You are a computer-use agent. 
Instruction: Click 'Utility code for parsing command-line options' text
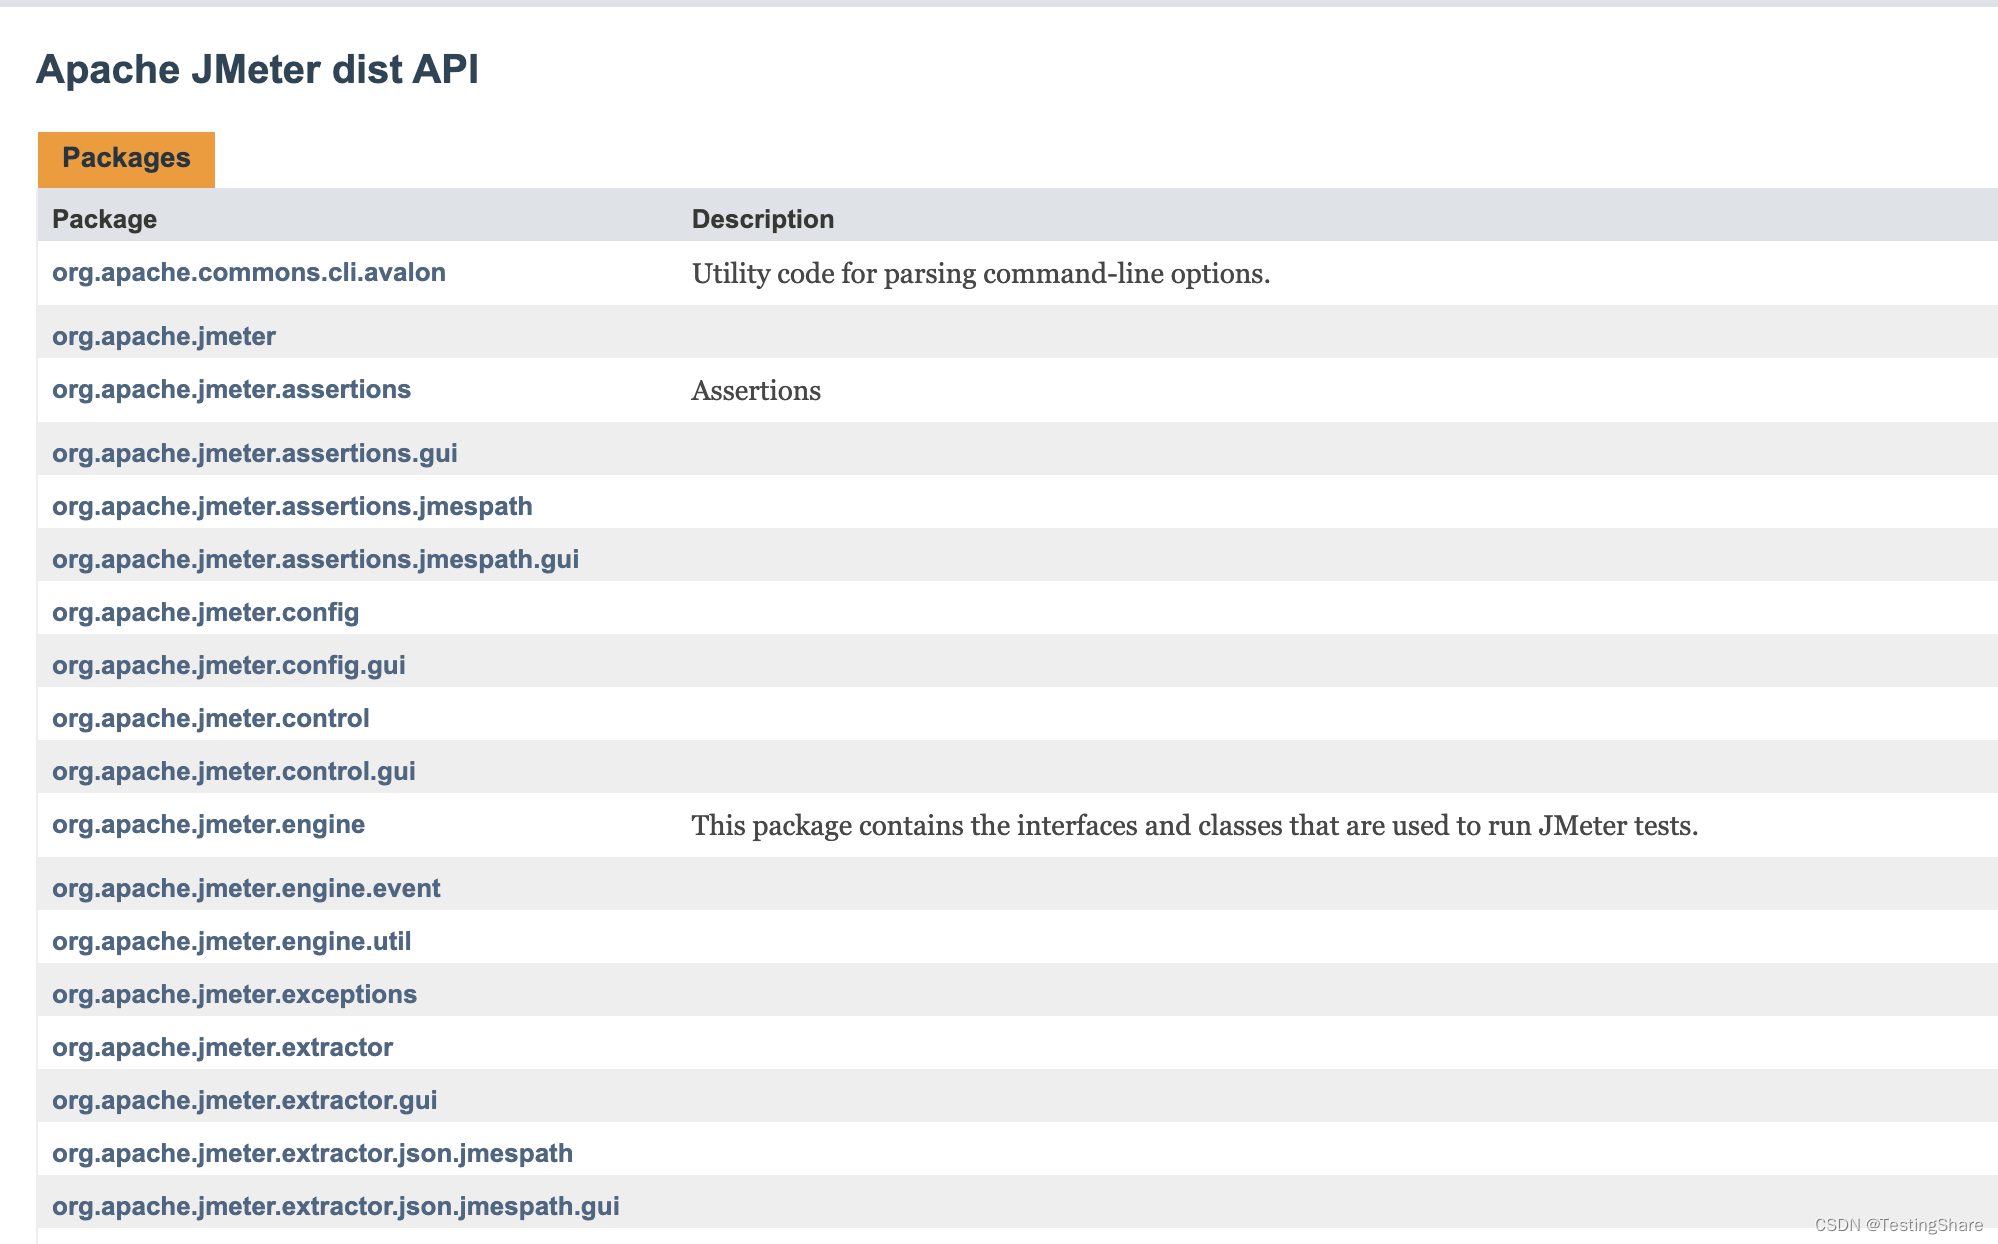[x=981, y=274]
